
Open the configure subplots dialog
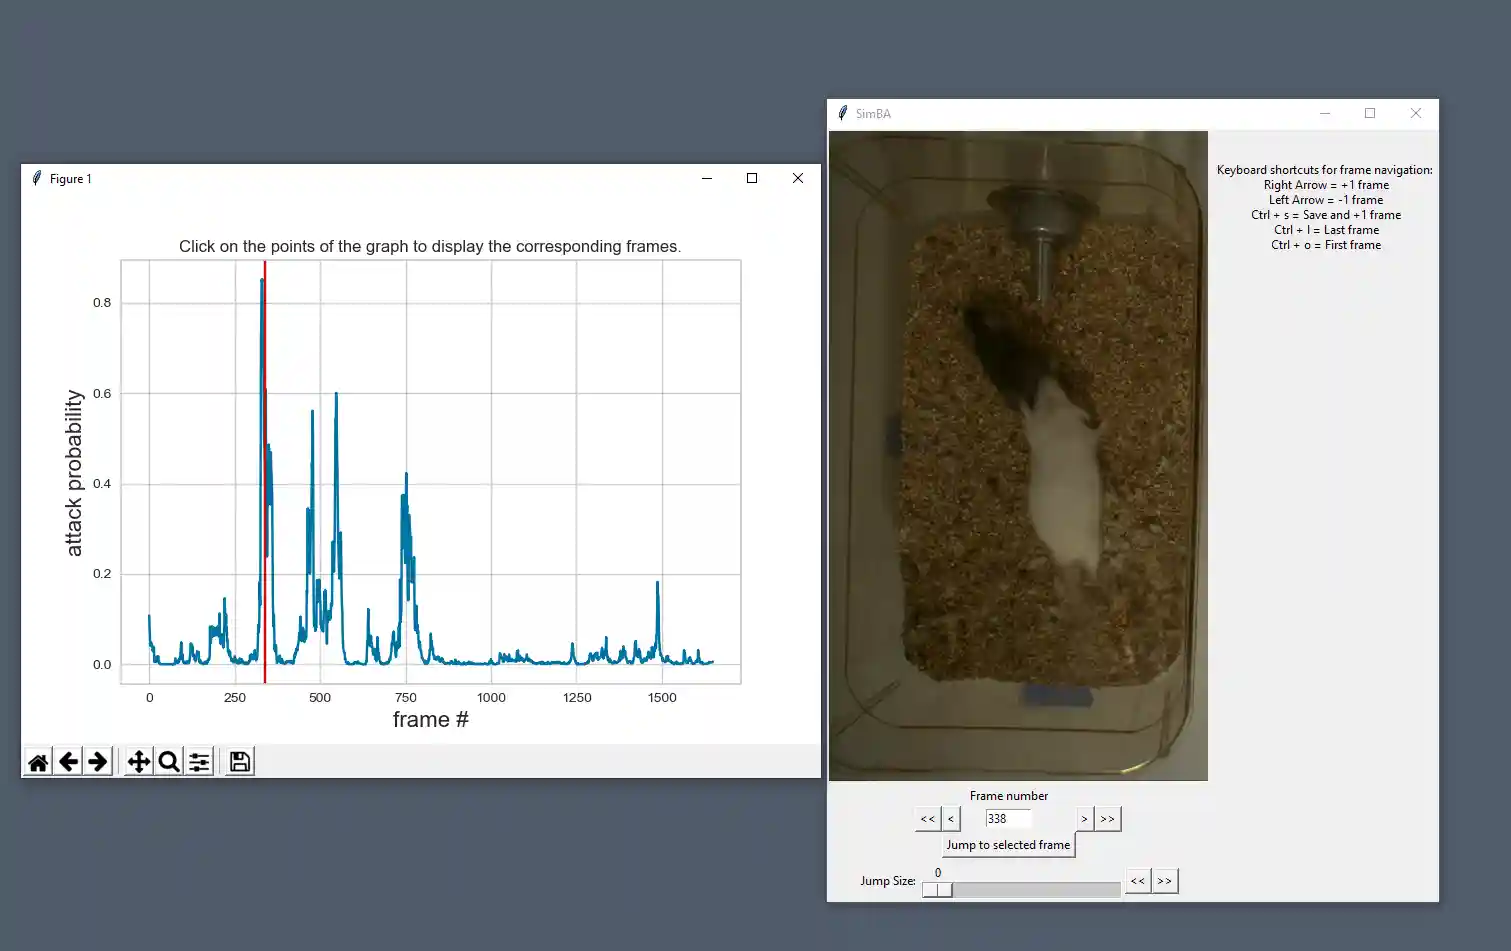coord(199,762)
